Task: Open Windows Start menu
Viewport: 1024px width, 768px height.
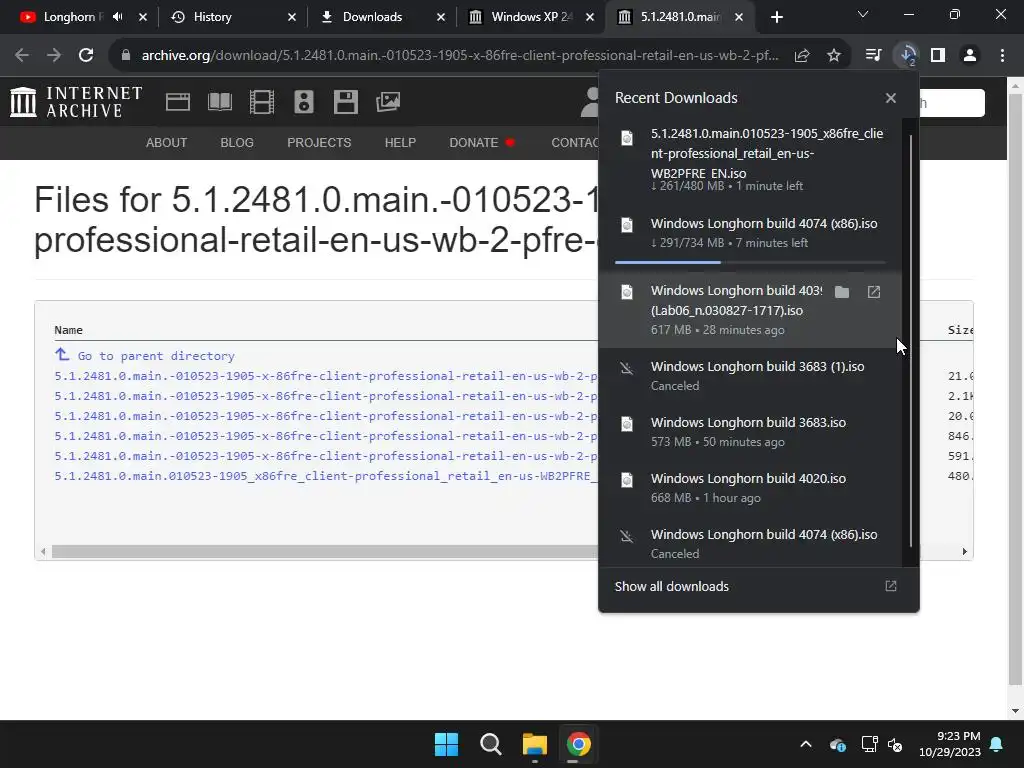Action: (447, 744)
